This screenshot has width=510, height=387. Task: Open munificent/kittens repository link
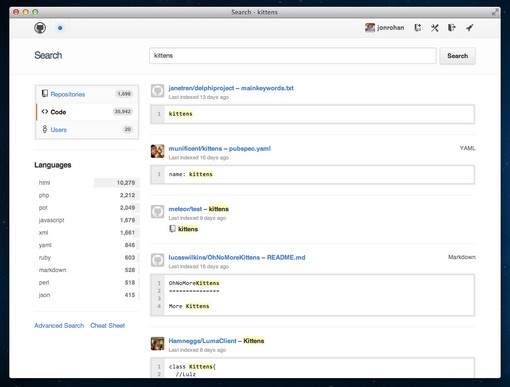pos(195,148)
